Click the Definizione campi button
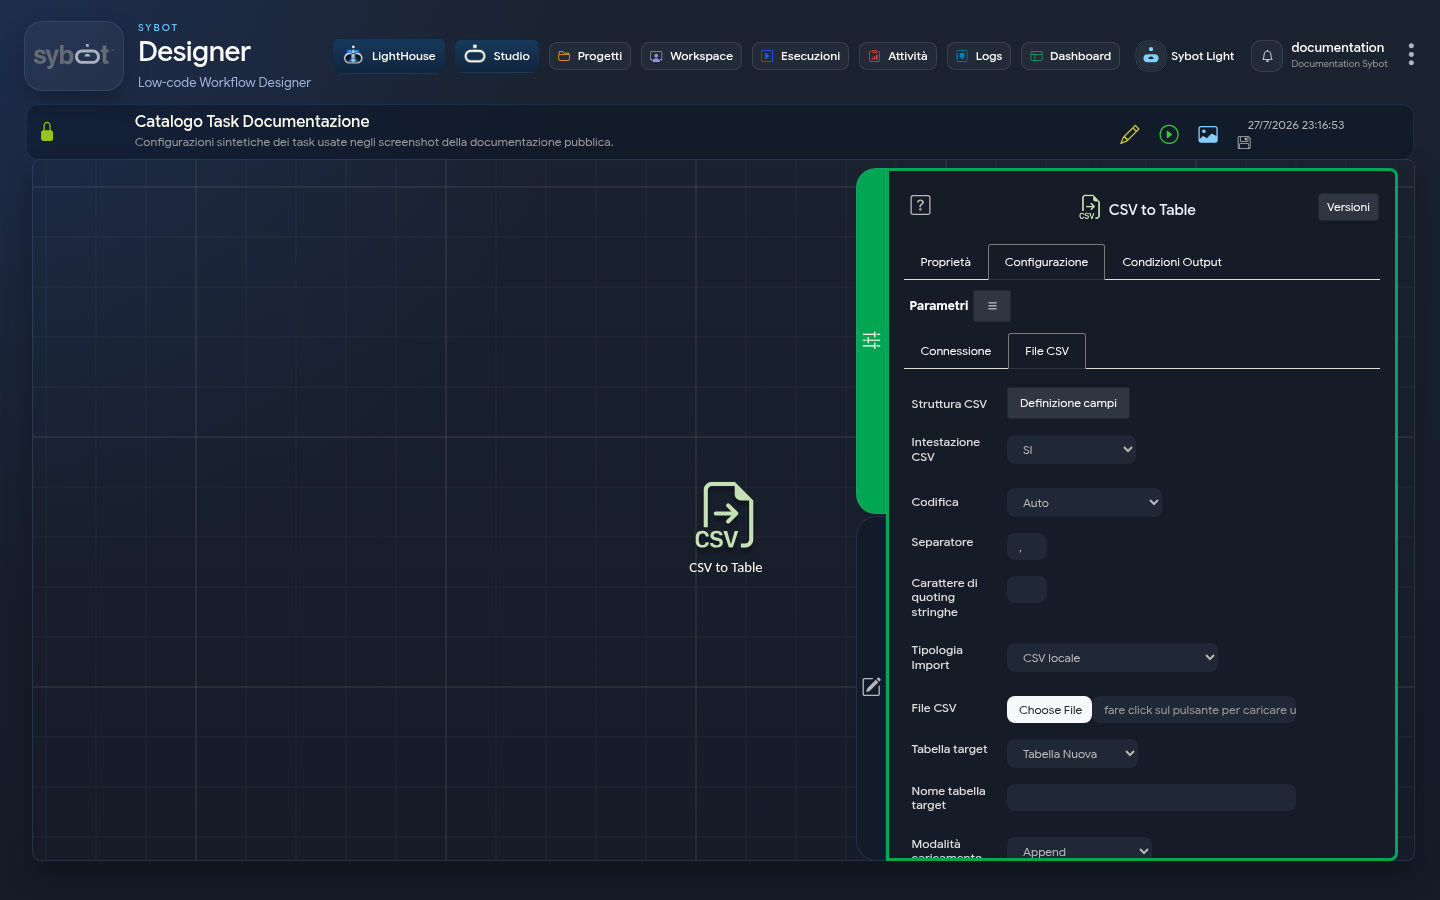 click(x=1068, y=403)
